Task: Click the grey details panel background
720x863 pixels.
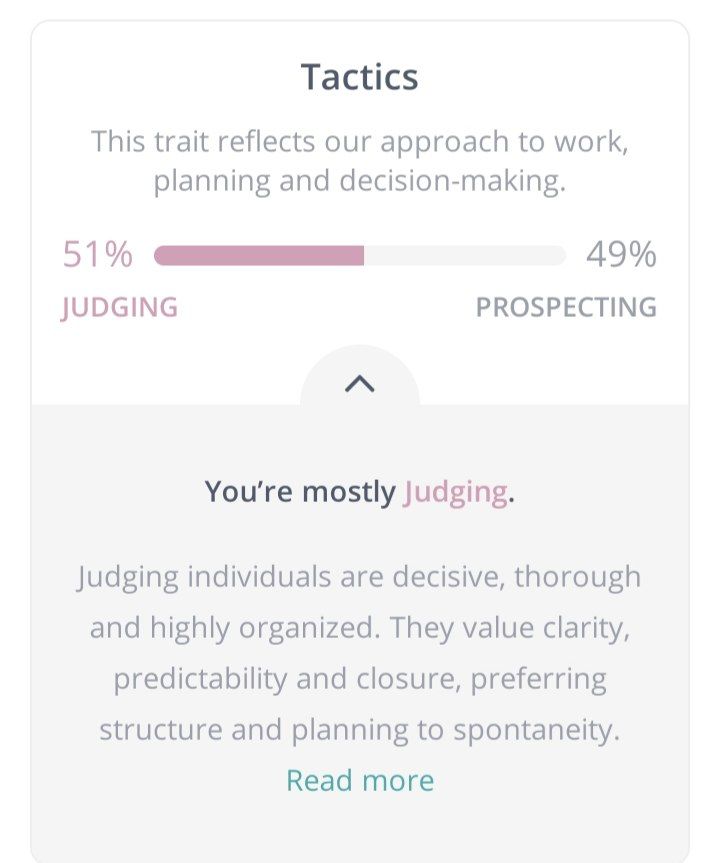Action: tap(360, 826)
